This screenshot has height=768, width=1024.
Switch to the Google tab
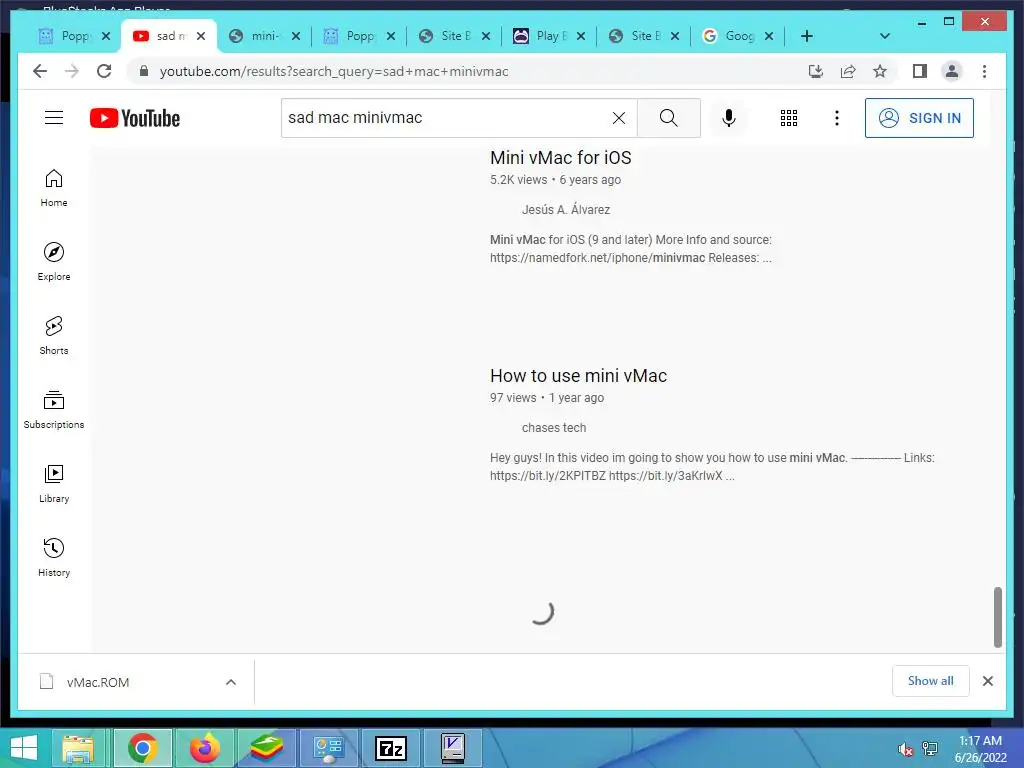click(x=731, y=36)
